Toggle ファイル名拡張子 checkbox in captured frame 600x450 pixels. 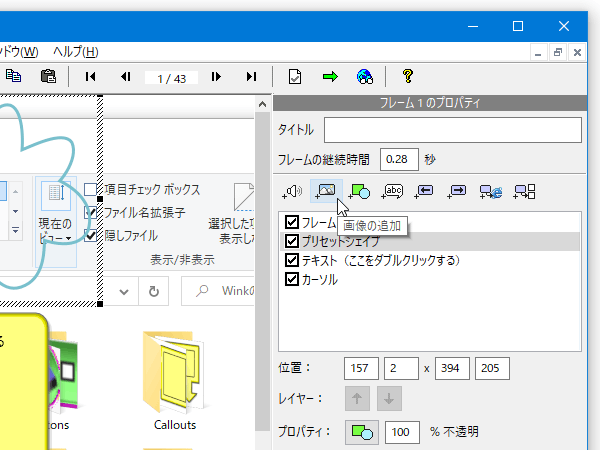point(90,212)
